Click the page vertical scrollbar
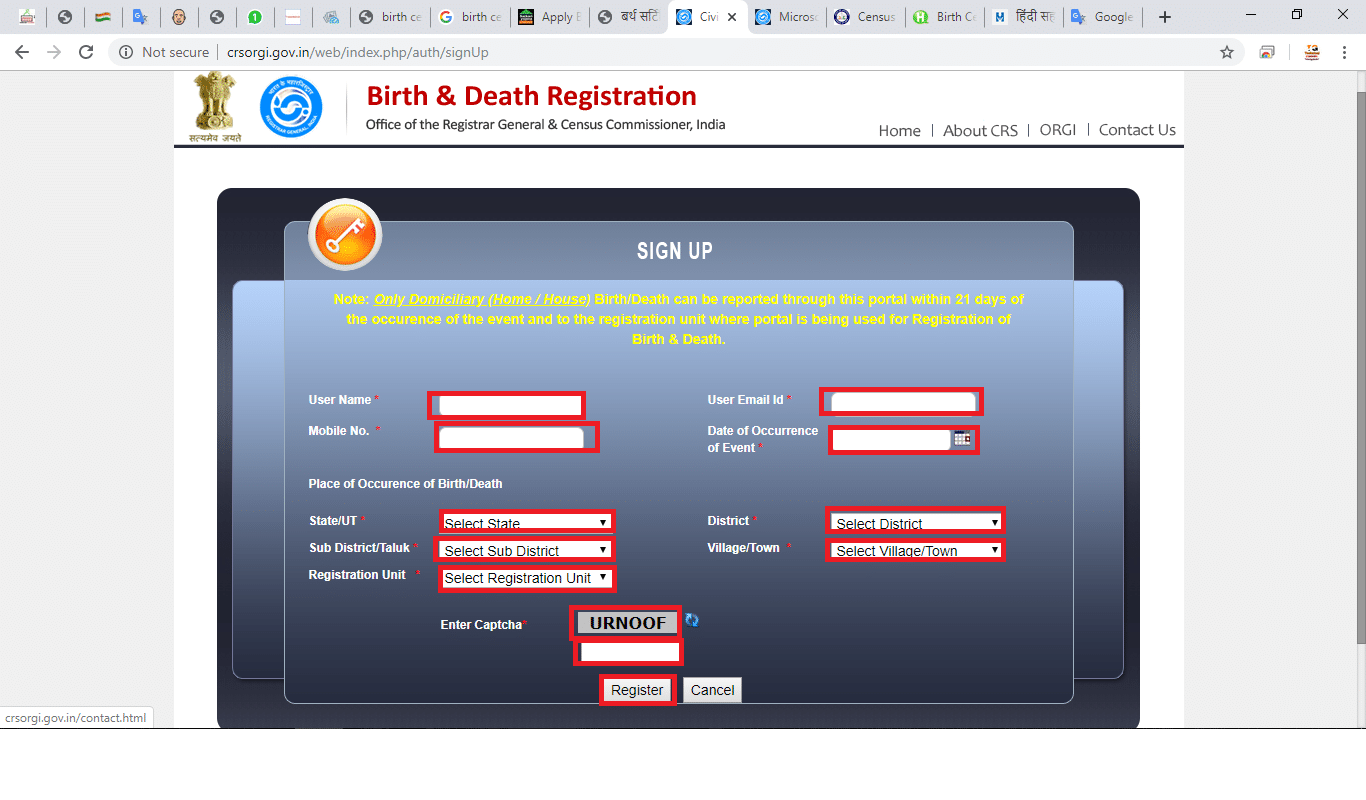Image resolution: width=1366 pixels, height=800 pixels. [x=1360, y=367]
